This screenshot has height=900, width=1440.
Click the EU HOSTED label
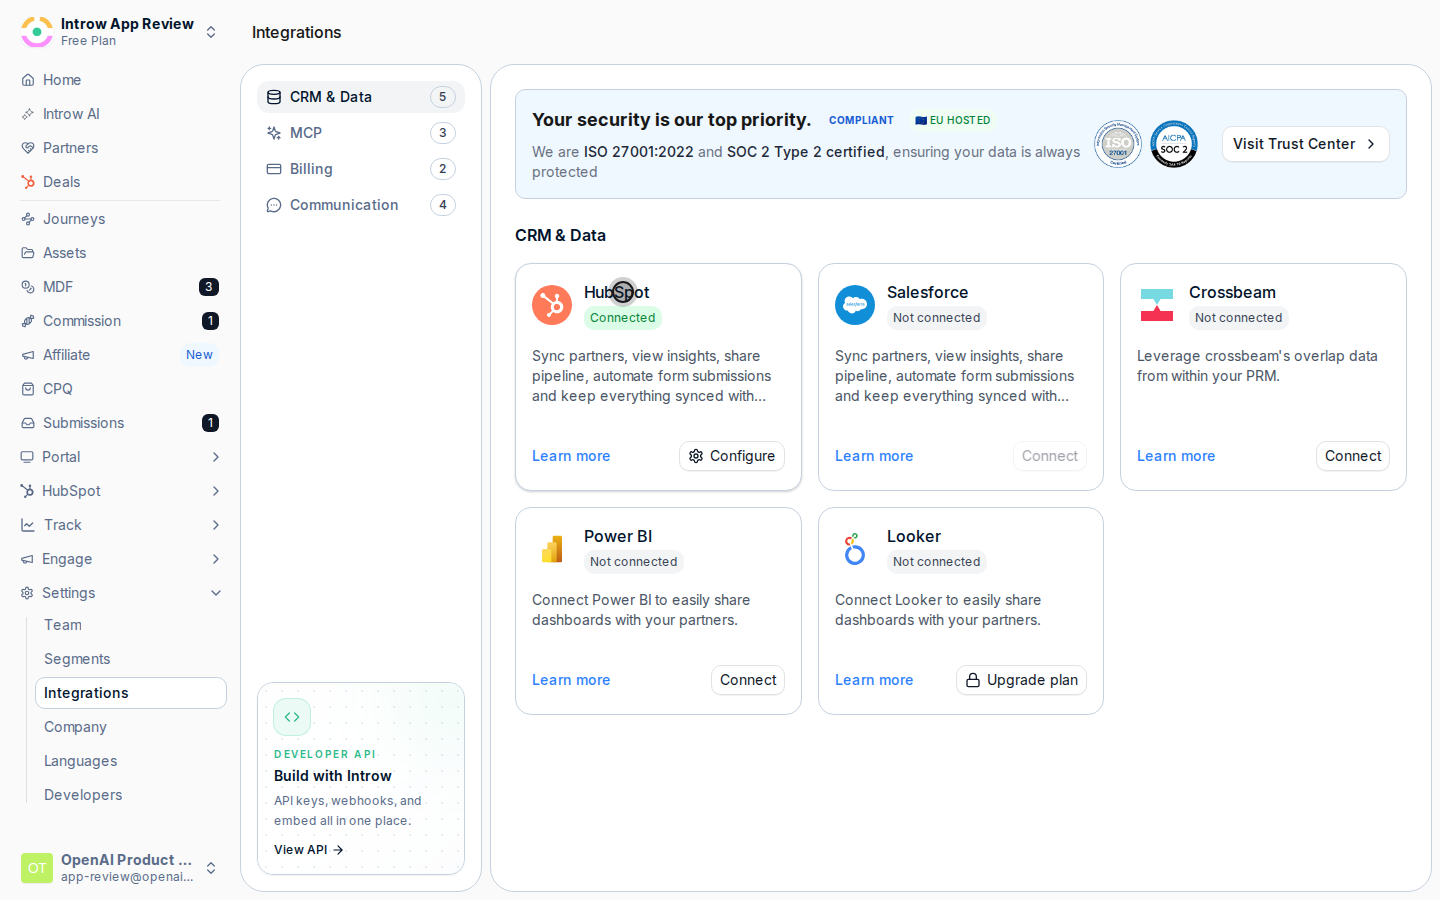pos(952,120)
